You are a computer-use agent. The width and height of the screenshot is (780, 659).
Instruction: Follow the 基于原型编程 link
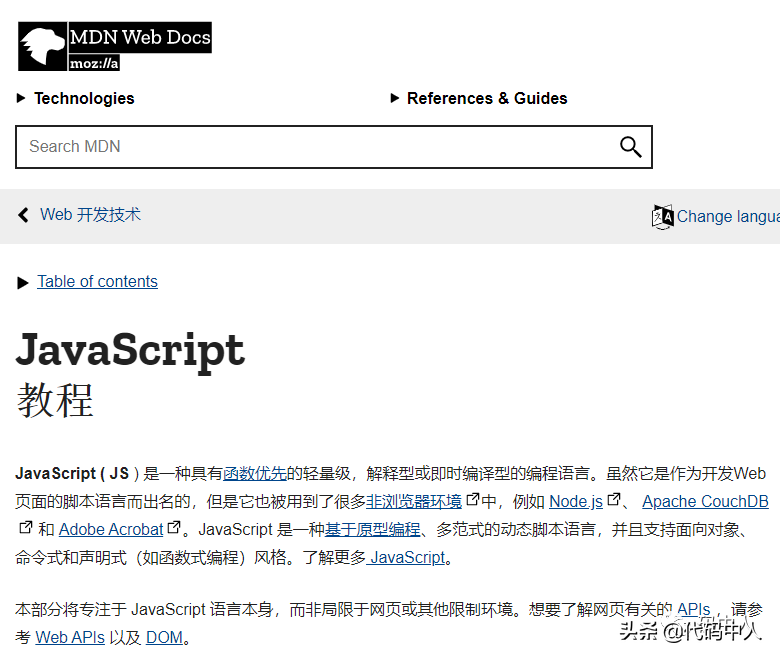(x=373, y=530)
